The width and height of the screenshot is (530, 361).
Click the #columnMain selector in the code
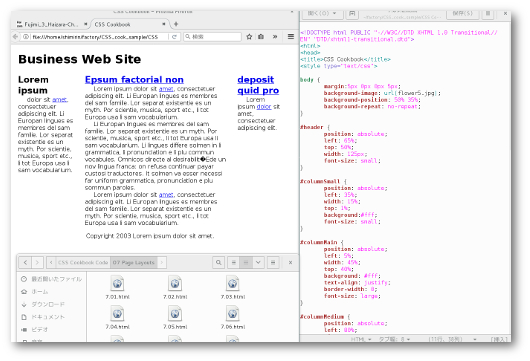tap(319, 242)
